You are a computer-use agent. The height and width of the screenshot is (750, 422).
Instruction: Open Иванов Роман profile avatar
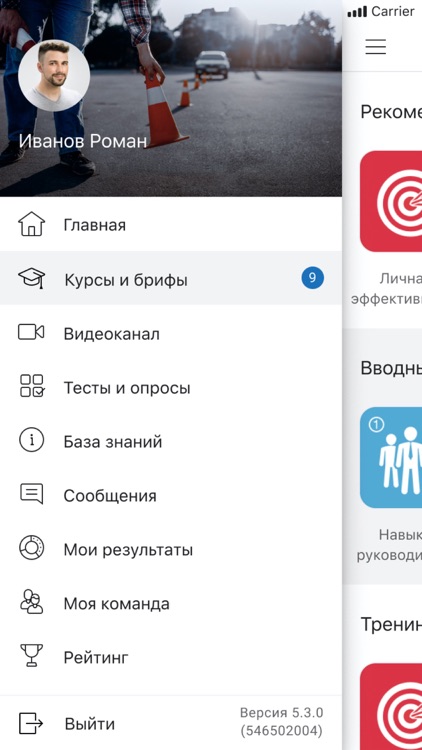(x=54, y=76)
